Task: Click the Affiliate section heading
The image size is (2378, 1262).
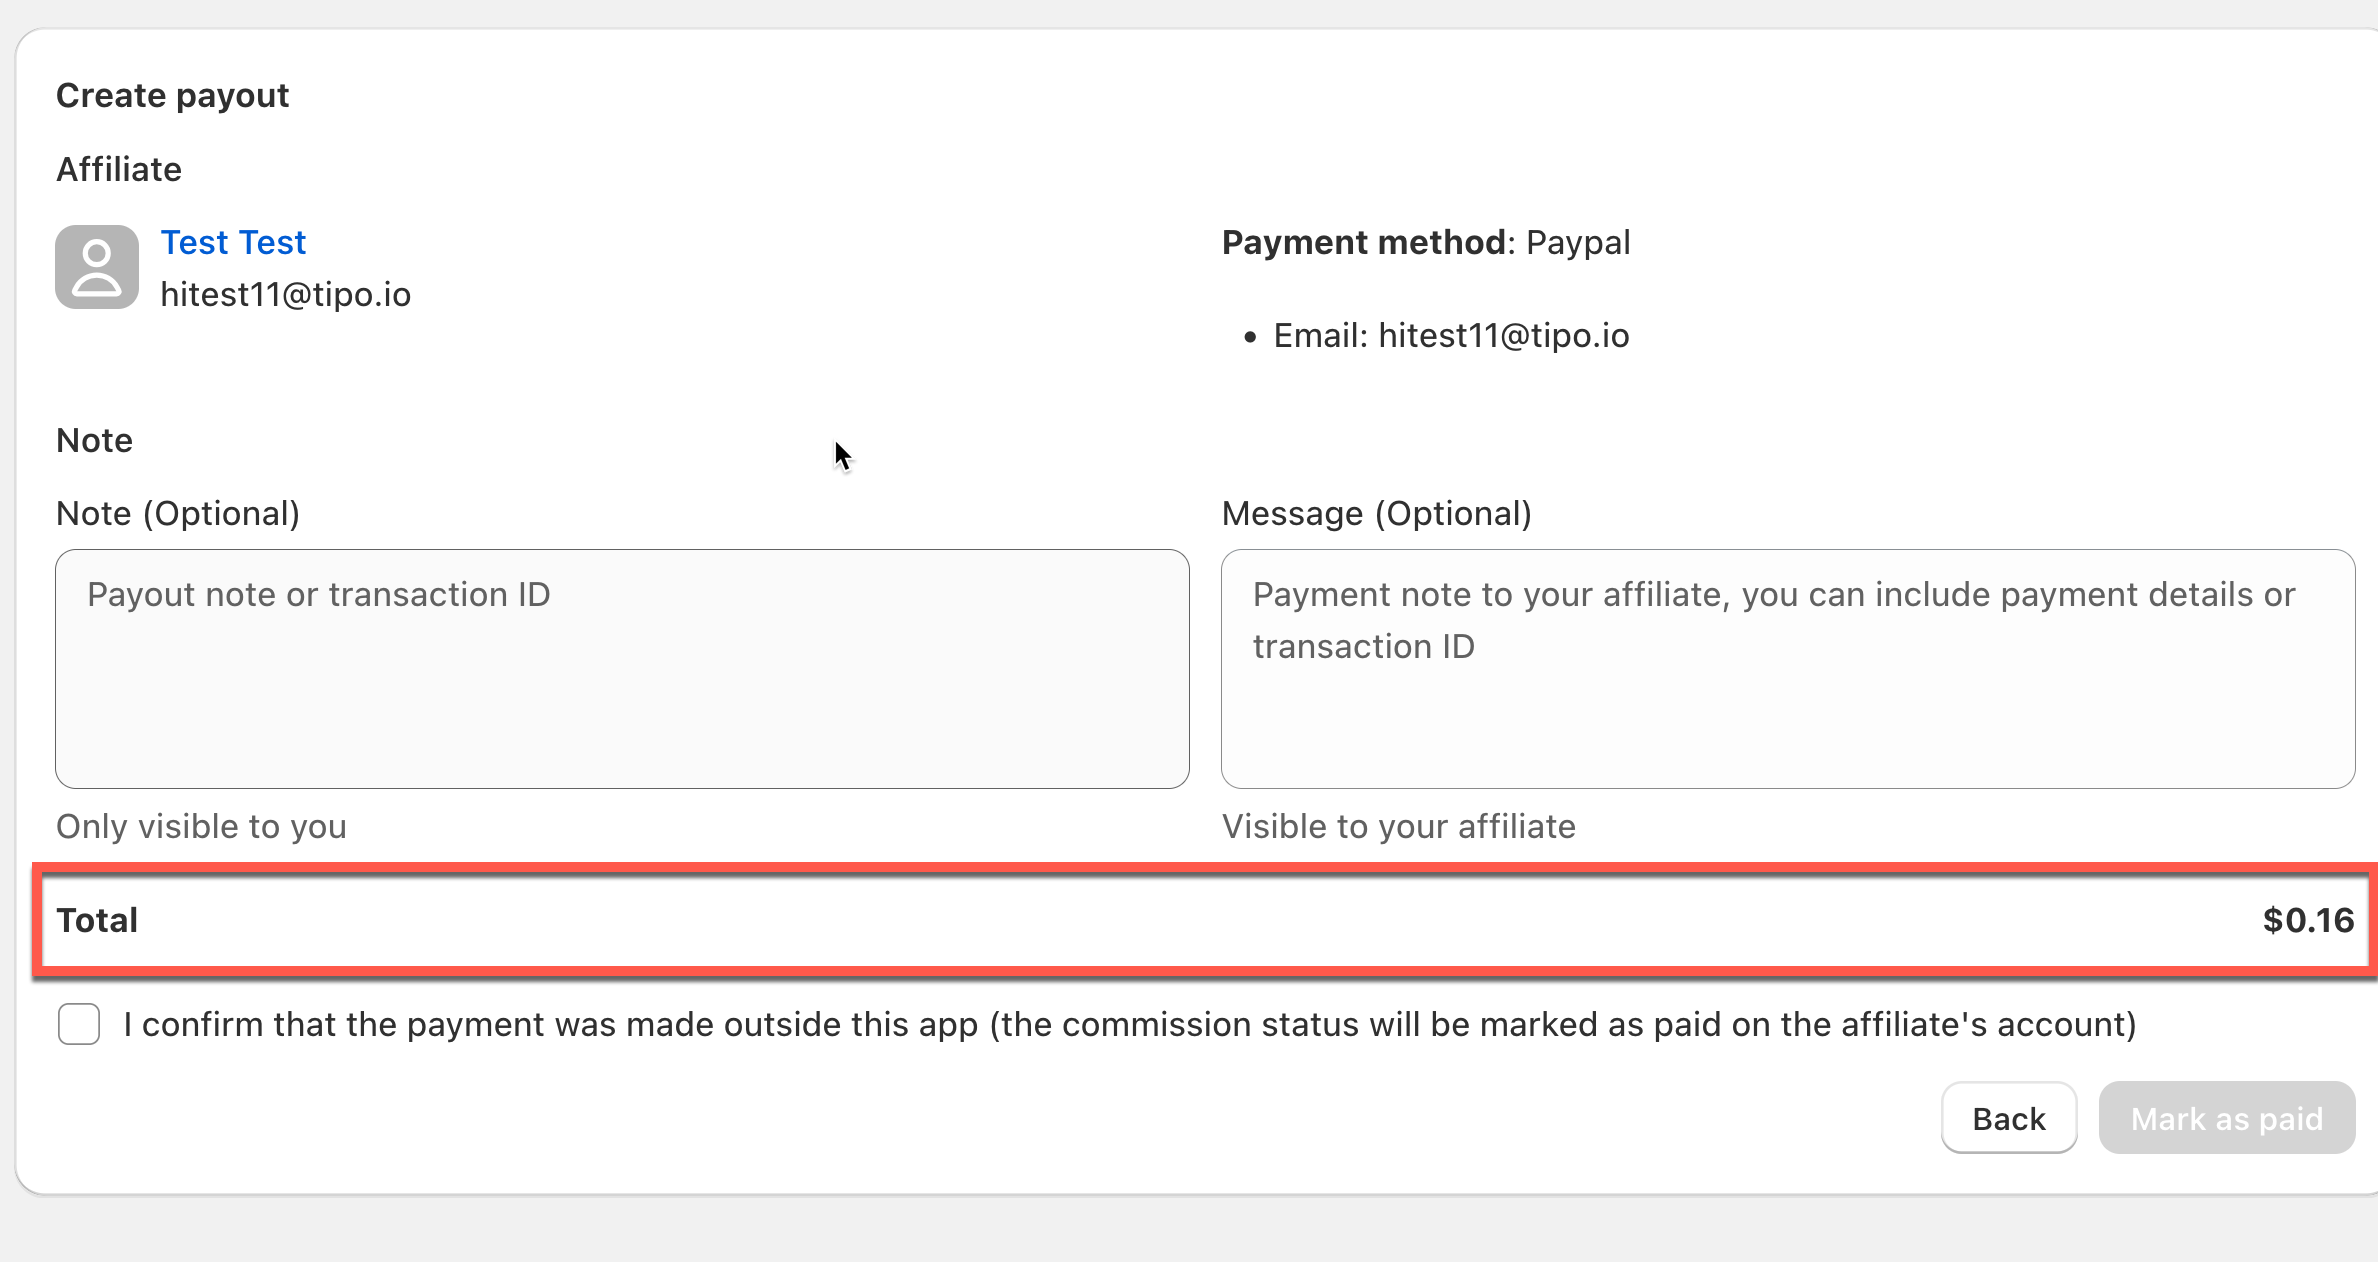Action: (119, 170)
